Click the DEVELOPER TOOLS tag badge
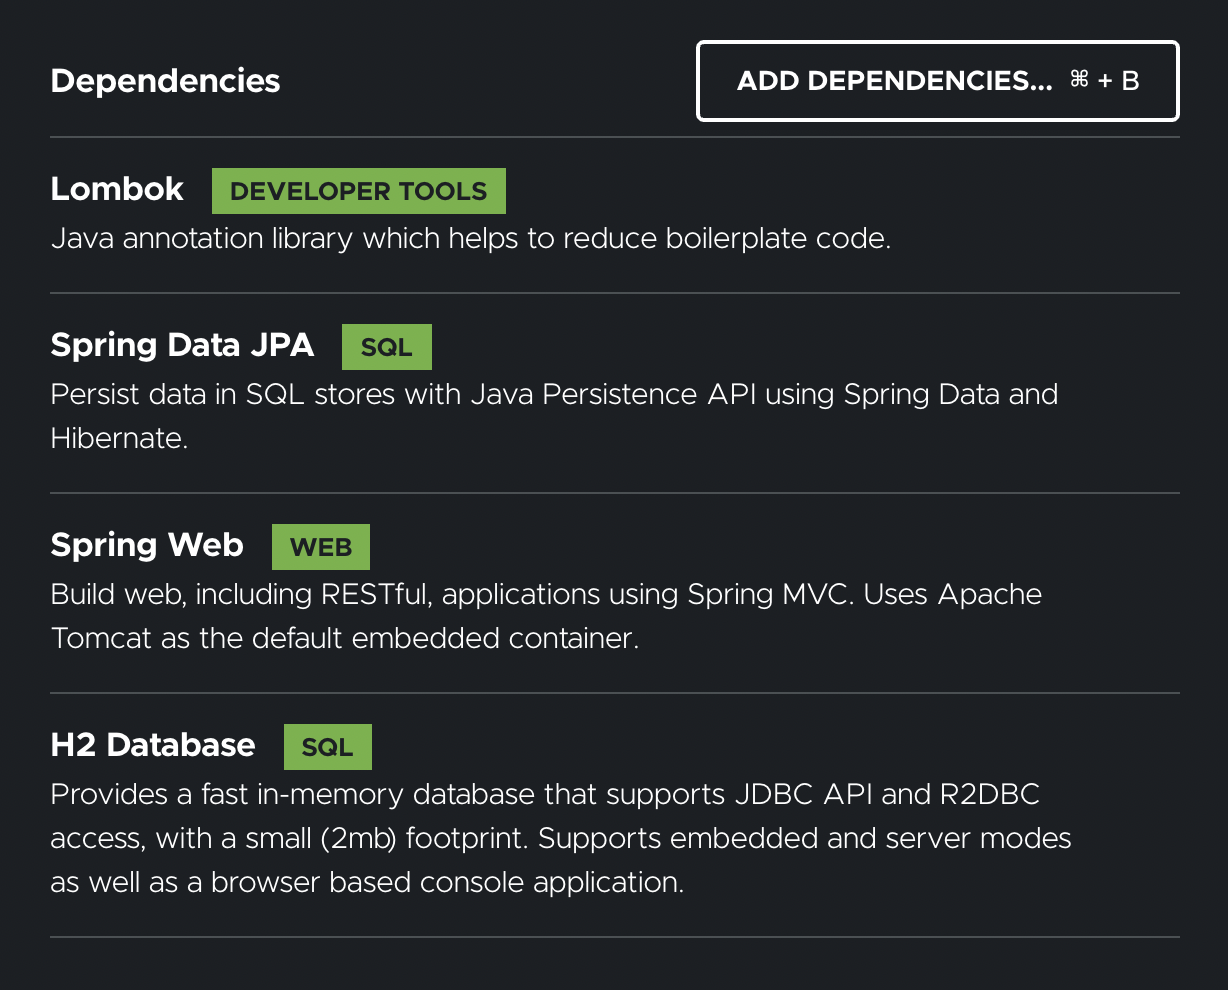The image size is (1228, 990). click(358, 191)
